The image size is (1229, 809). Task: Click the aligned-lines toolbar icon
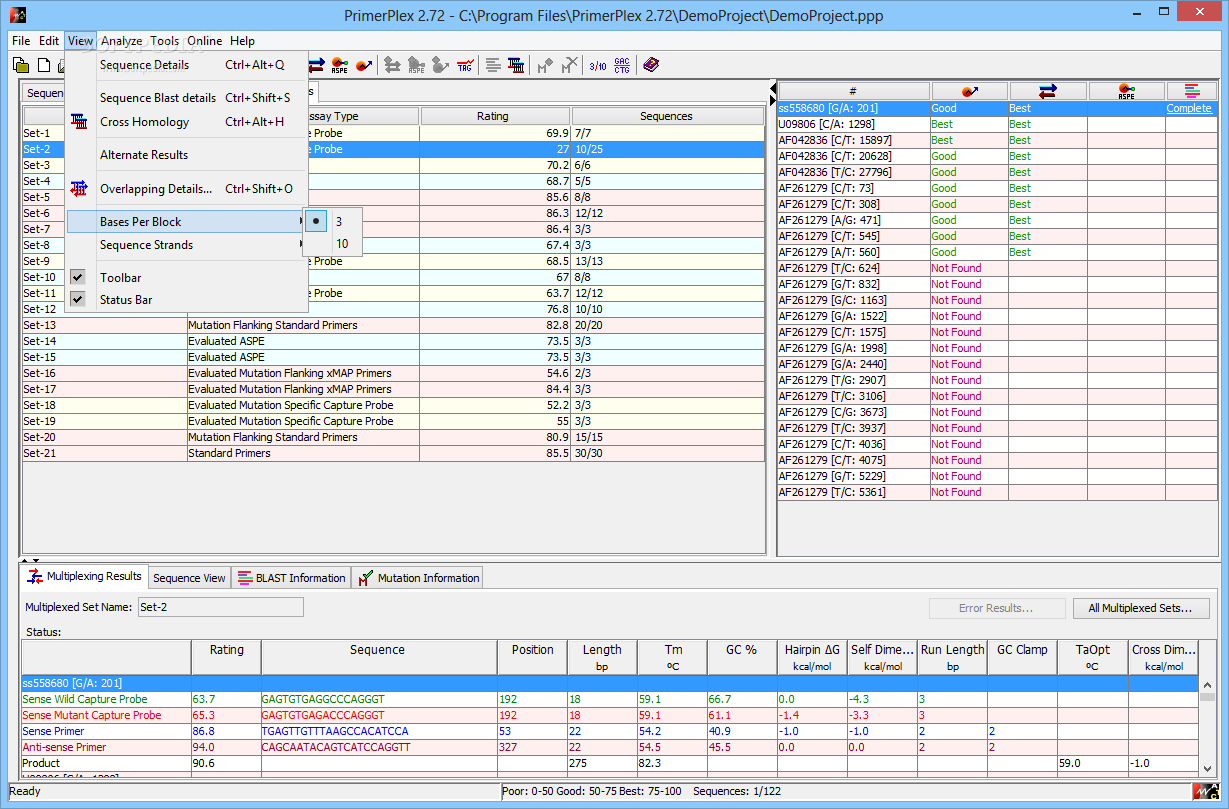[493, 65]
